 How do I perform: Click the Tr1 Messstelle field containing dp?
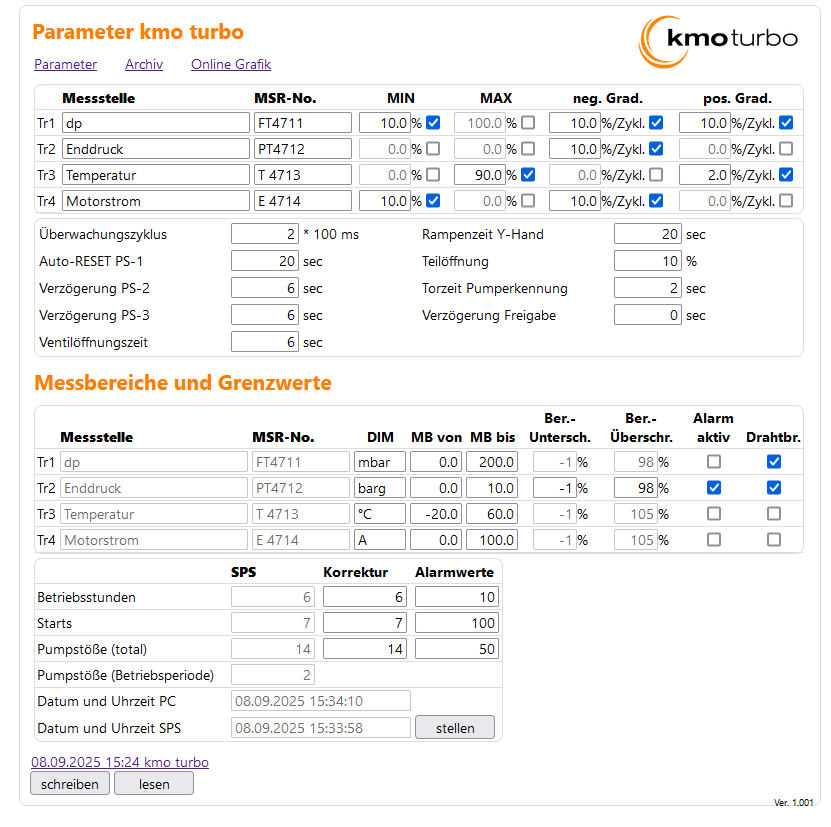[x=156, y=123]
